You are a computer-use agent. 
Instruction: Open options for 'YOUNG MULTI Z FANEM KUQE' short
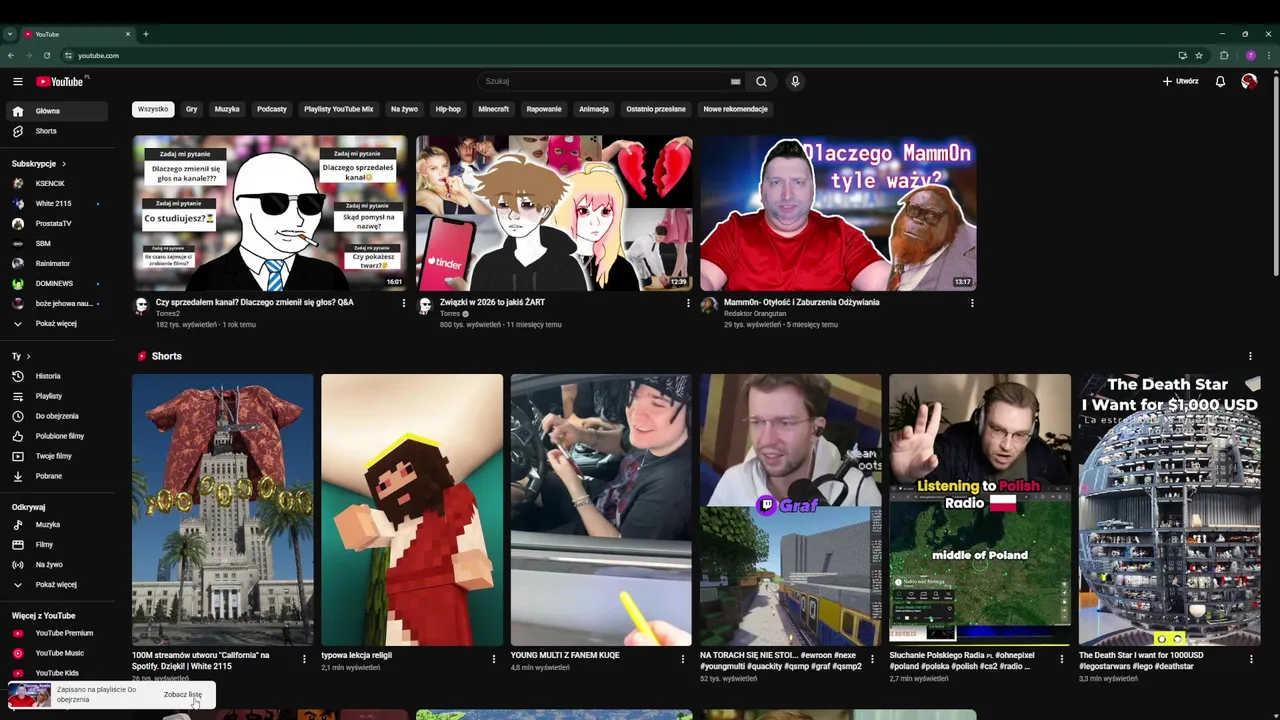683,659
